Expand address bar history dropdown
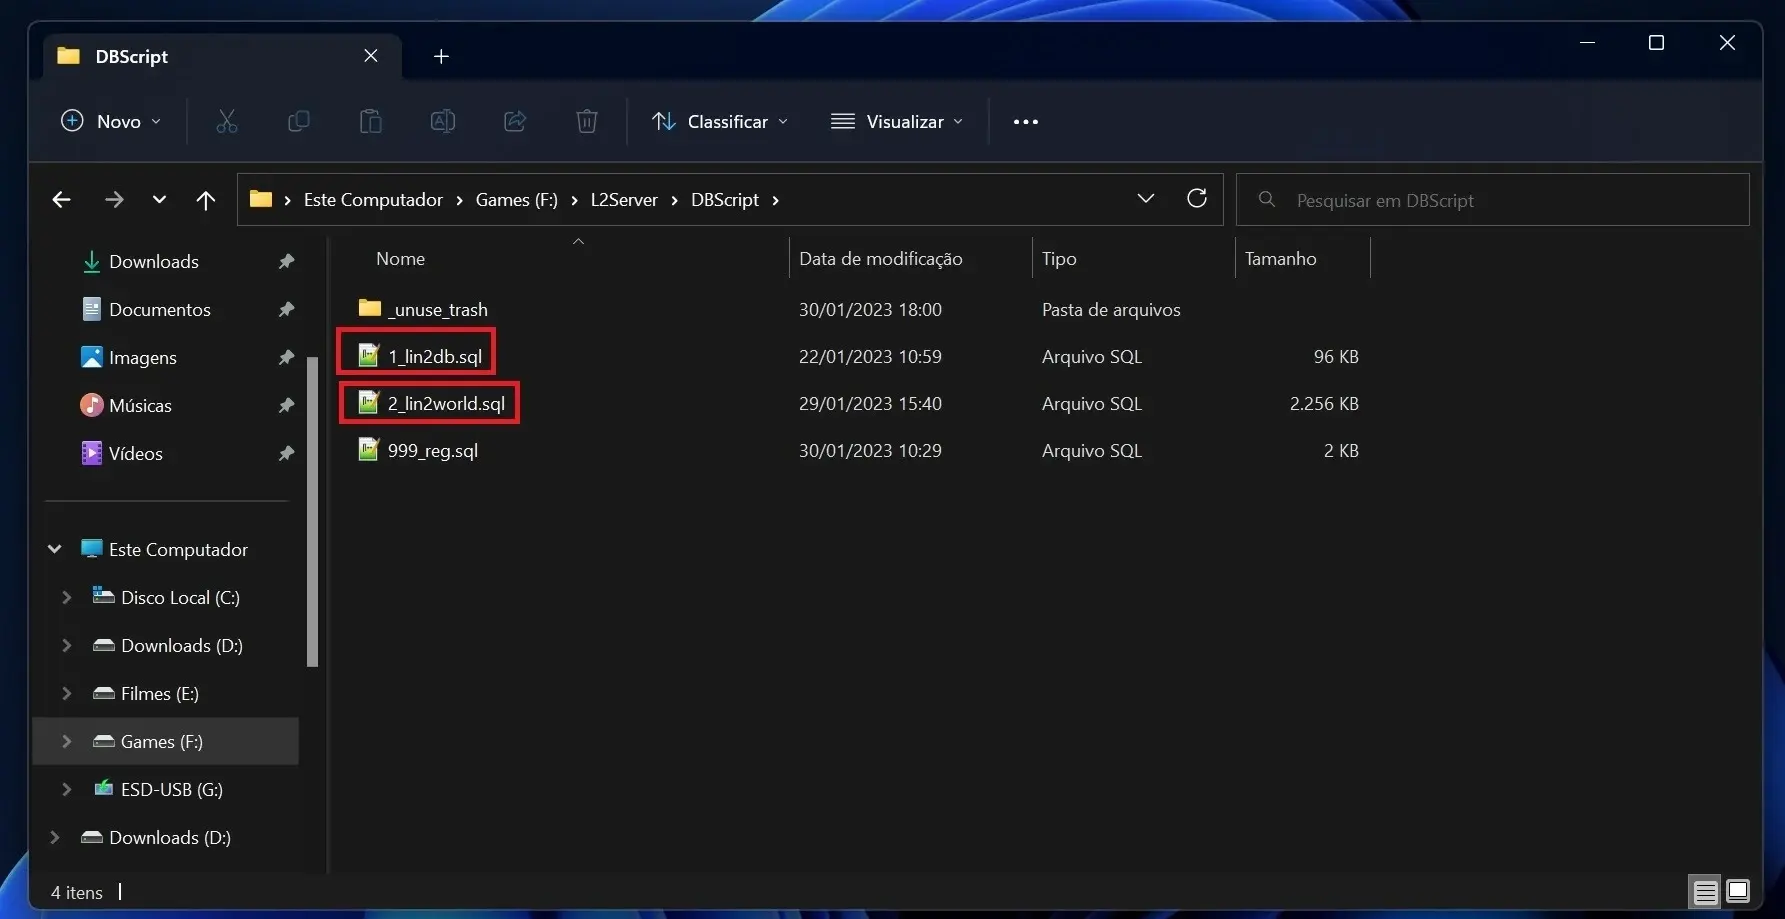This screenshot has width=1785, height=919. coord(1146,199)
